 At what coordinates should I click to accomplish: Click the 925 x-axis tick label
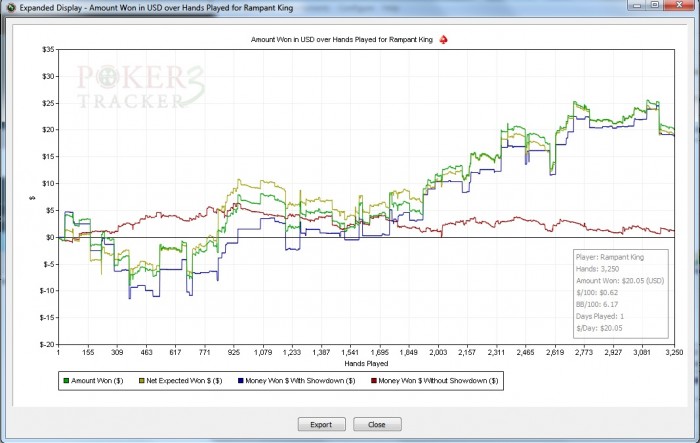[x=233, y=352]
